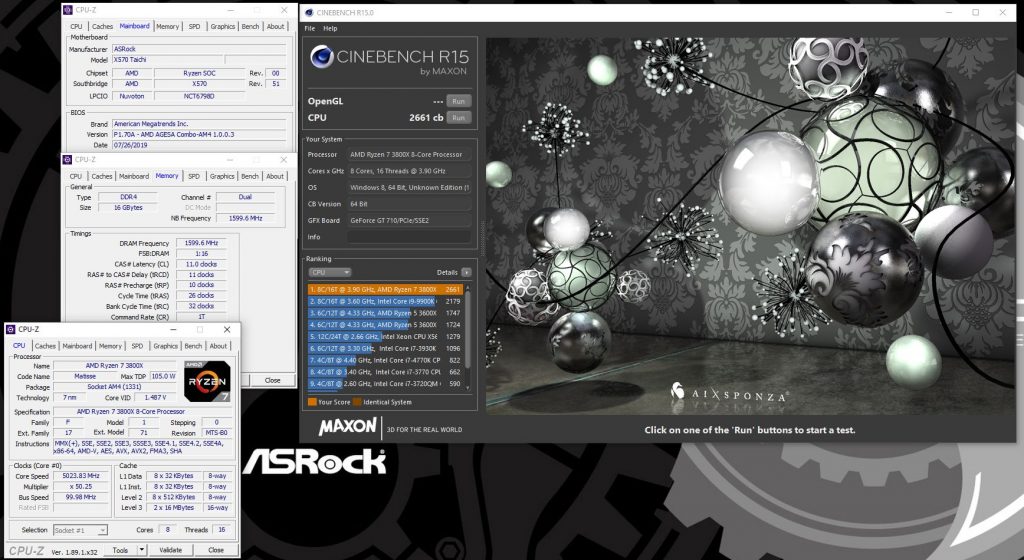Click the Details arrow icon in Ranking

(x=466, y=272)
